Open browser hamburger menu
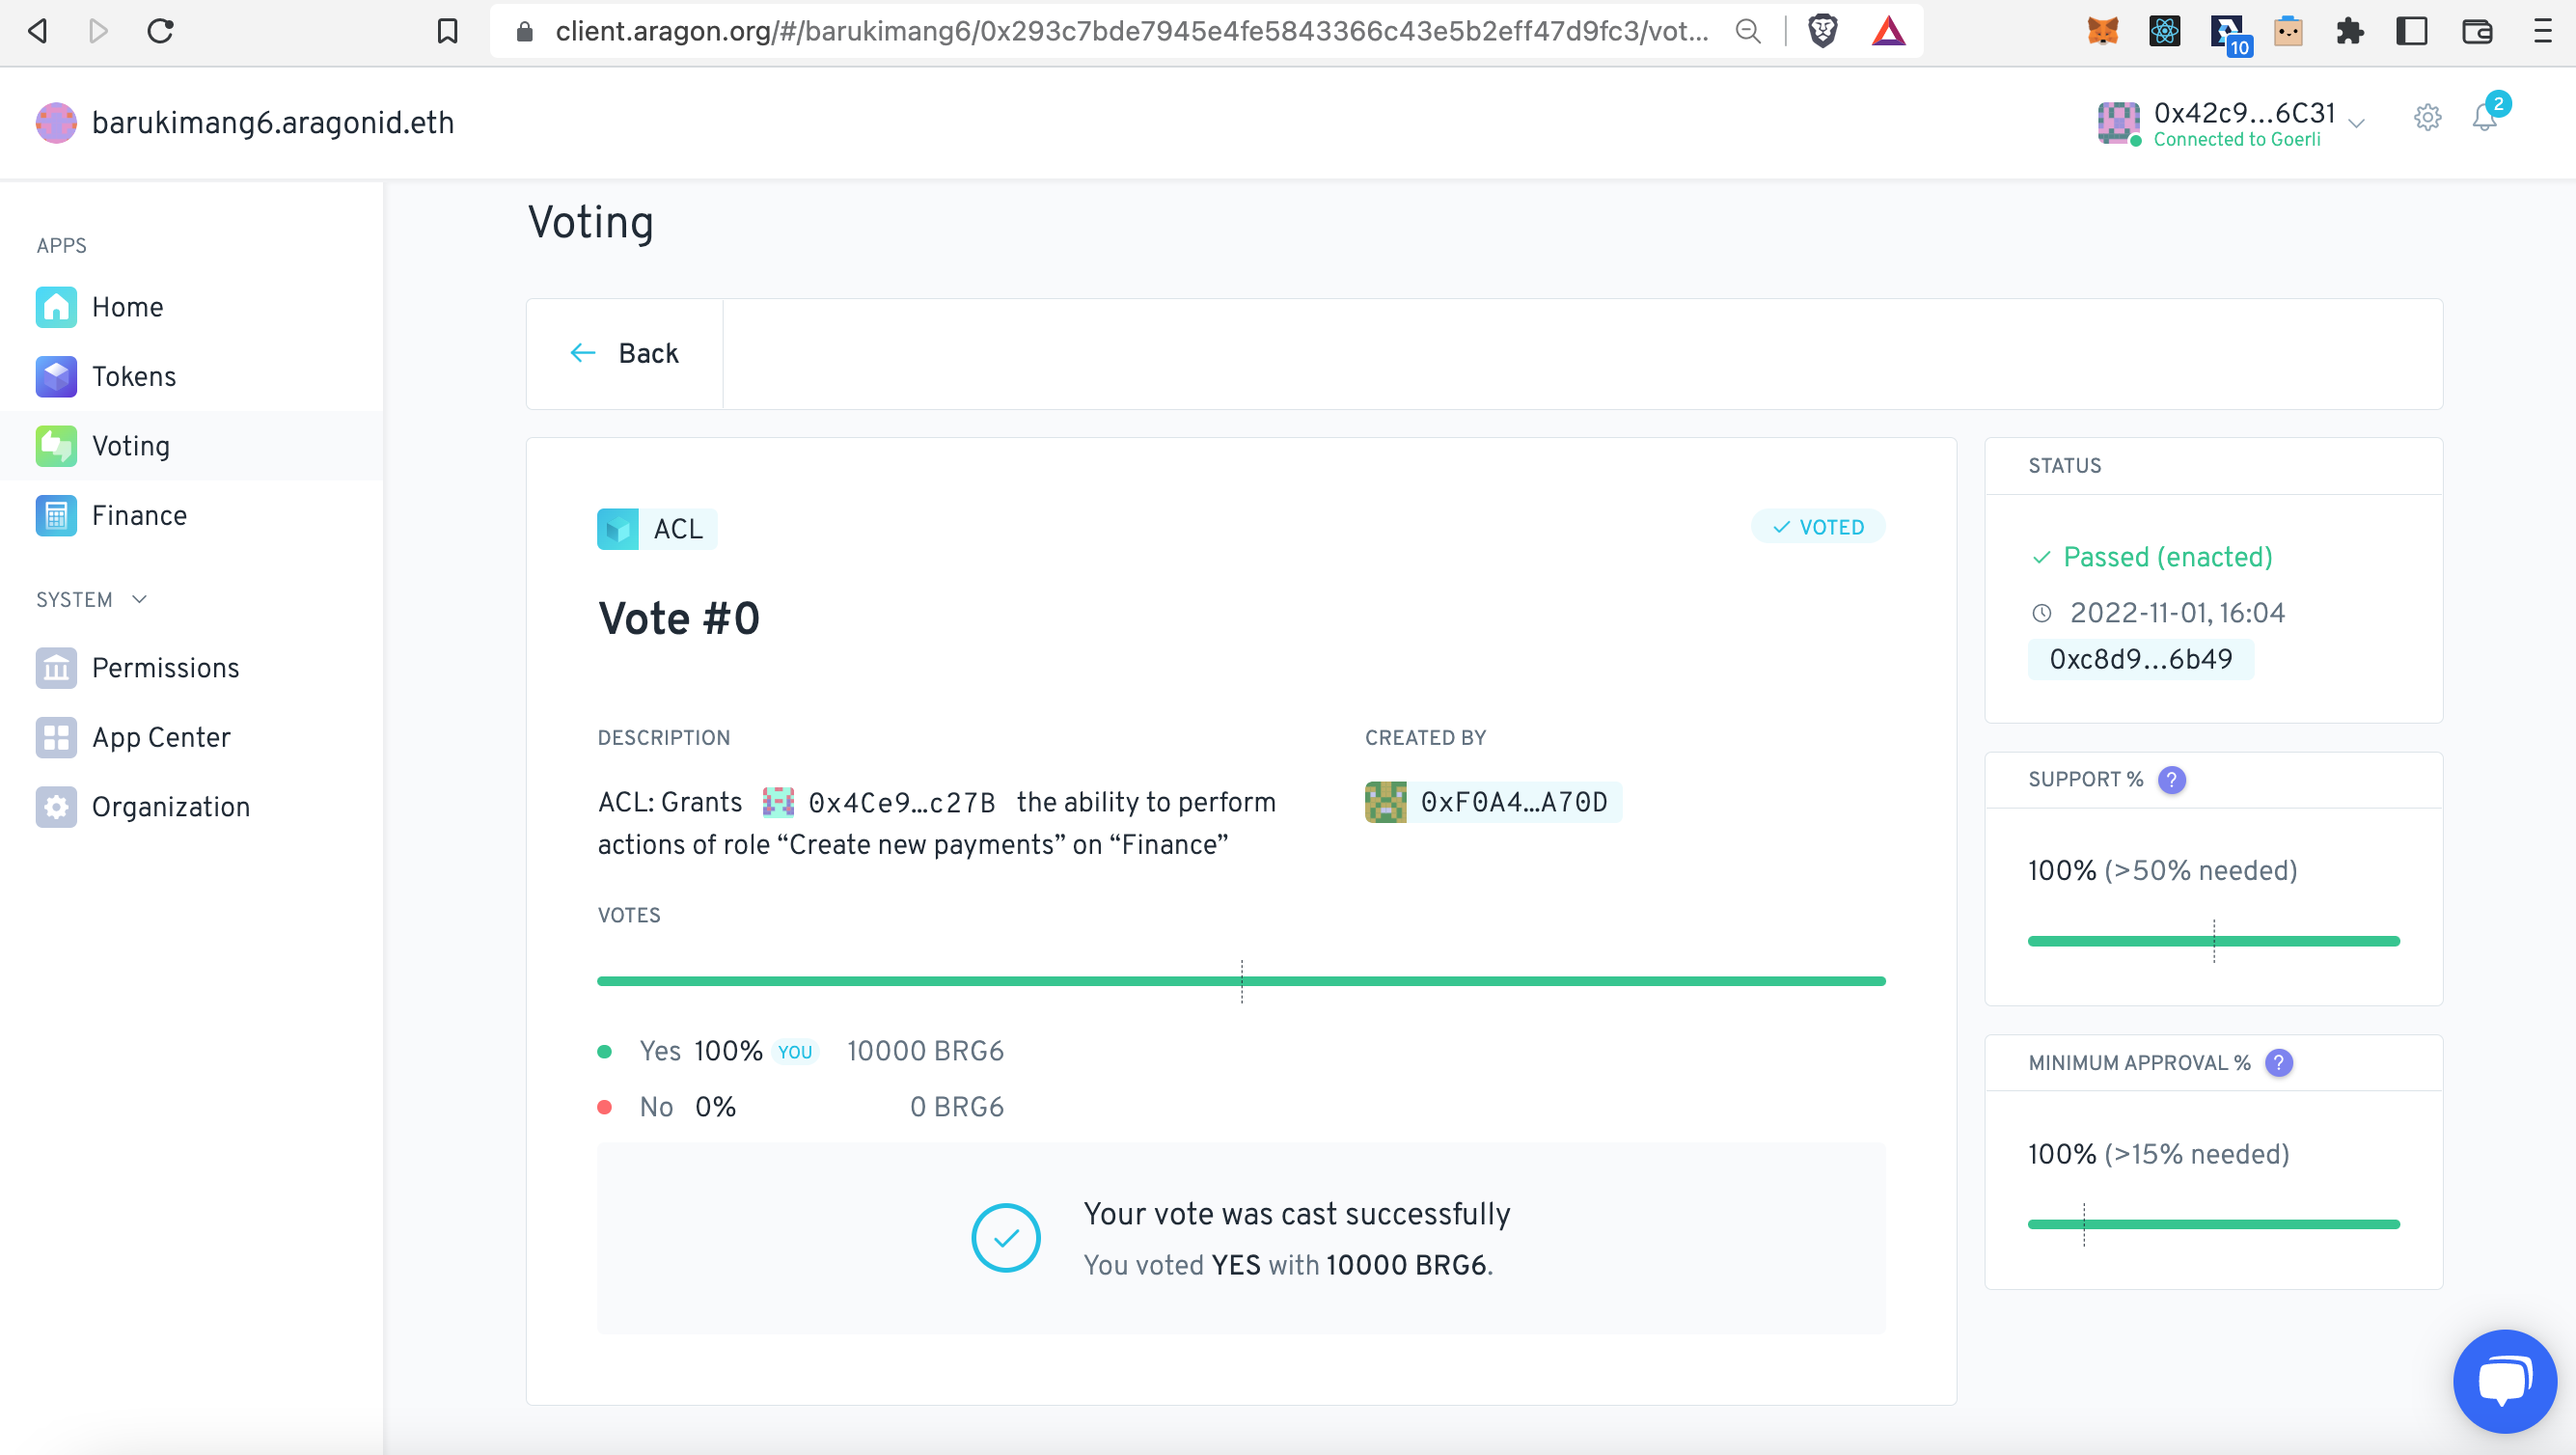 (x=2542, y=31)
